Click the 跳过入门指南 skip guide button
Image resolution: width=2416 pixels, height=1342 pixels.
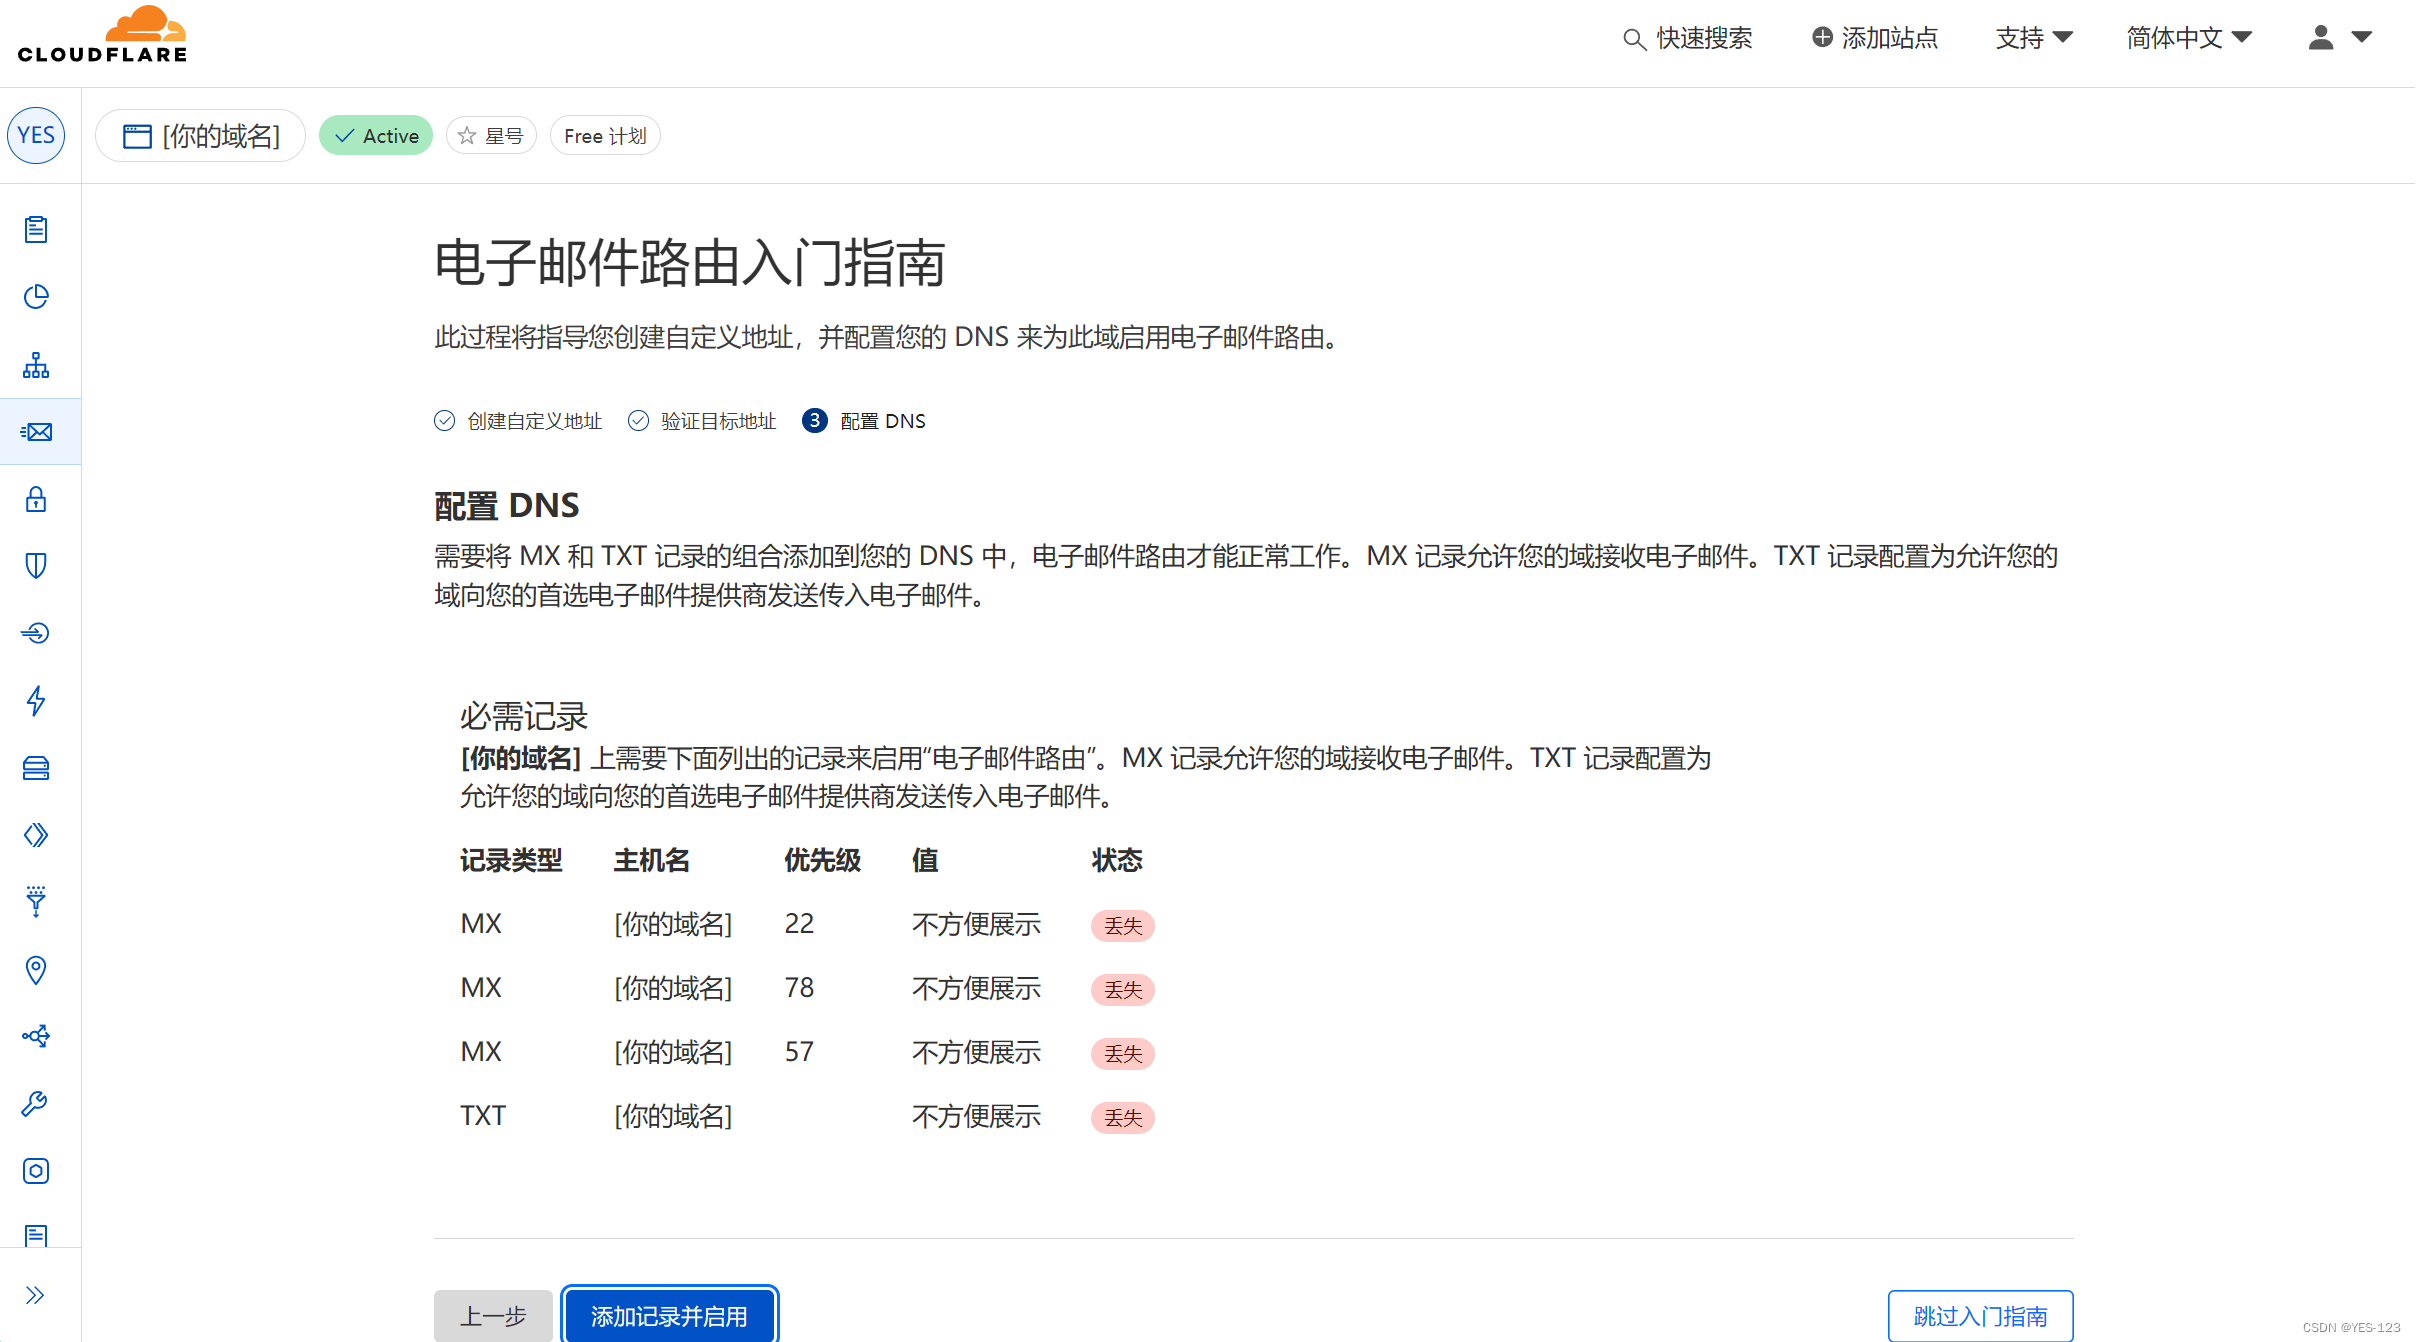point(1979,1316)
